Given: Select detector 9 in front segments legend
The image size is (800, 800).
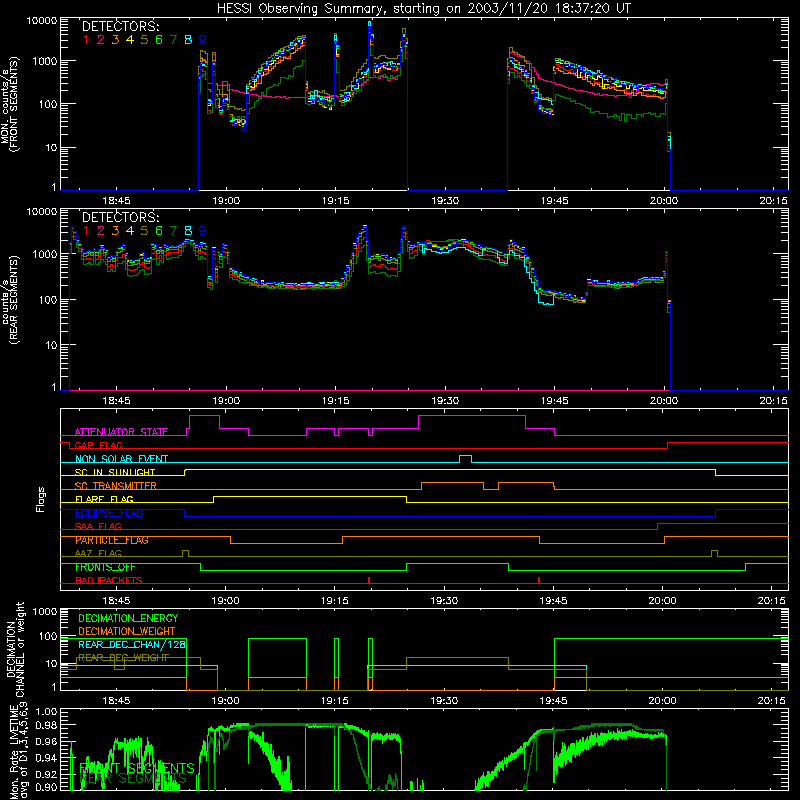Looking at the screenshot, I should click(x=203, y=40).
